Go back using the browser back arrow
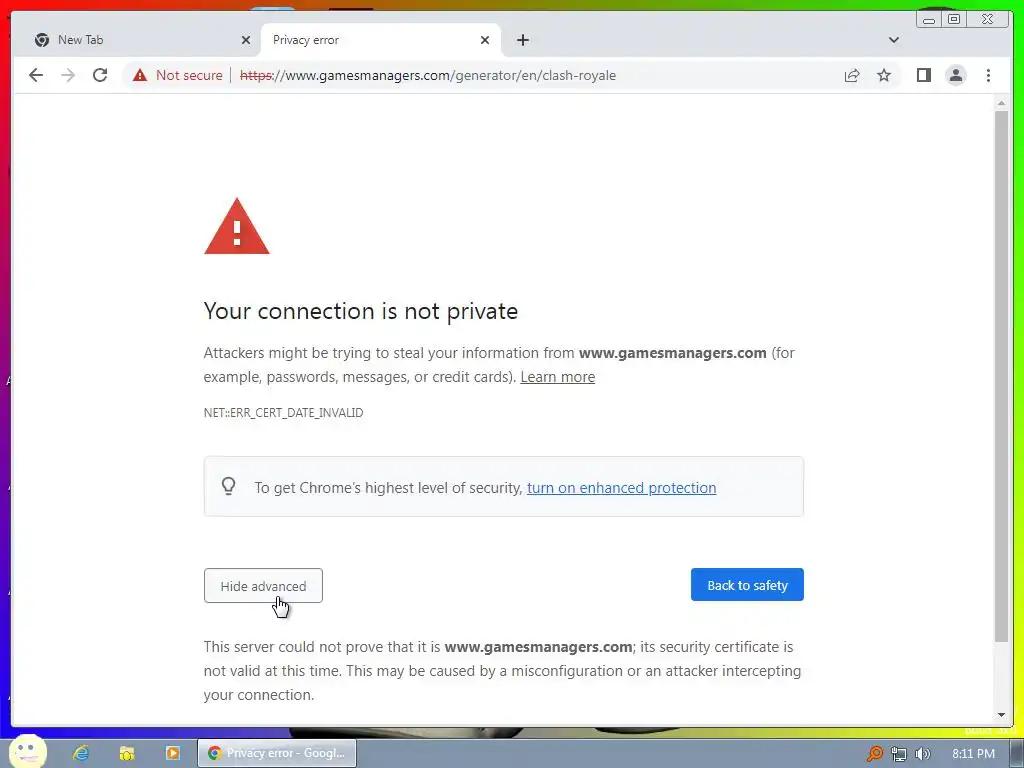 pos(36,75)
